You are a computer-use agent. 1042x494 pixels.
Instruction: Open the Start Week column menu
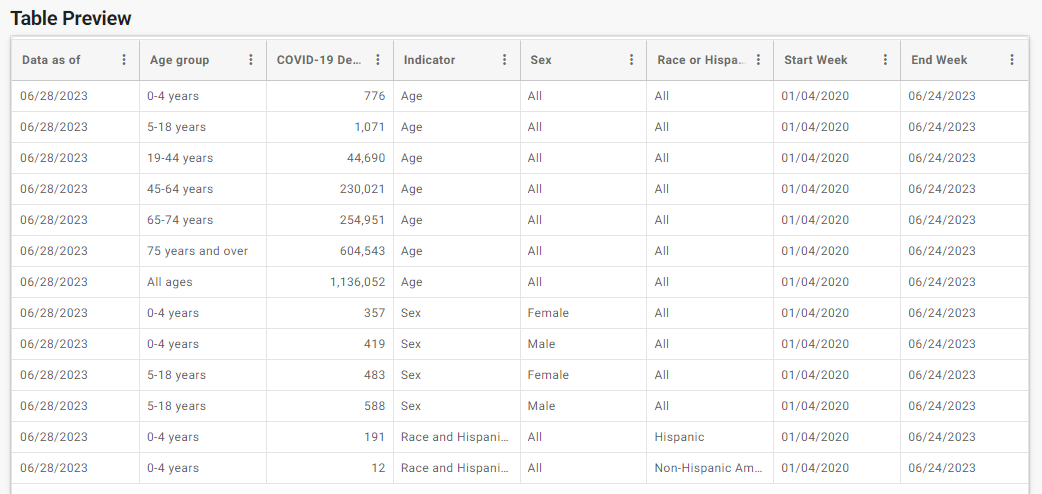(x=885, y=60)
